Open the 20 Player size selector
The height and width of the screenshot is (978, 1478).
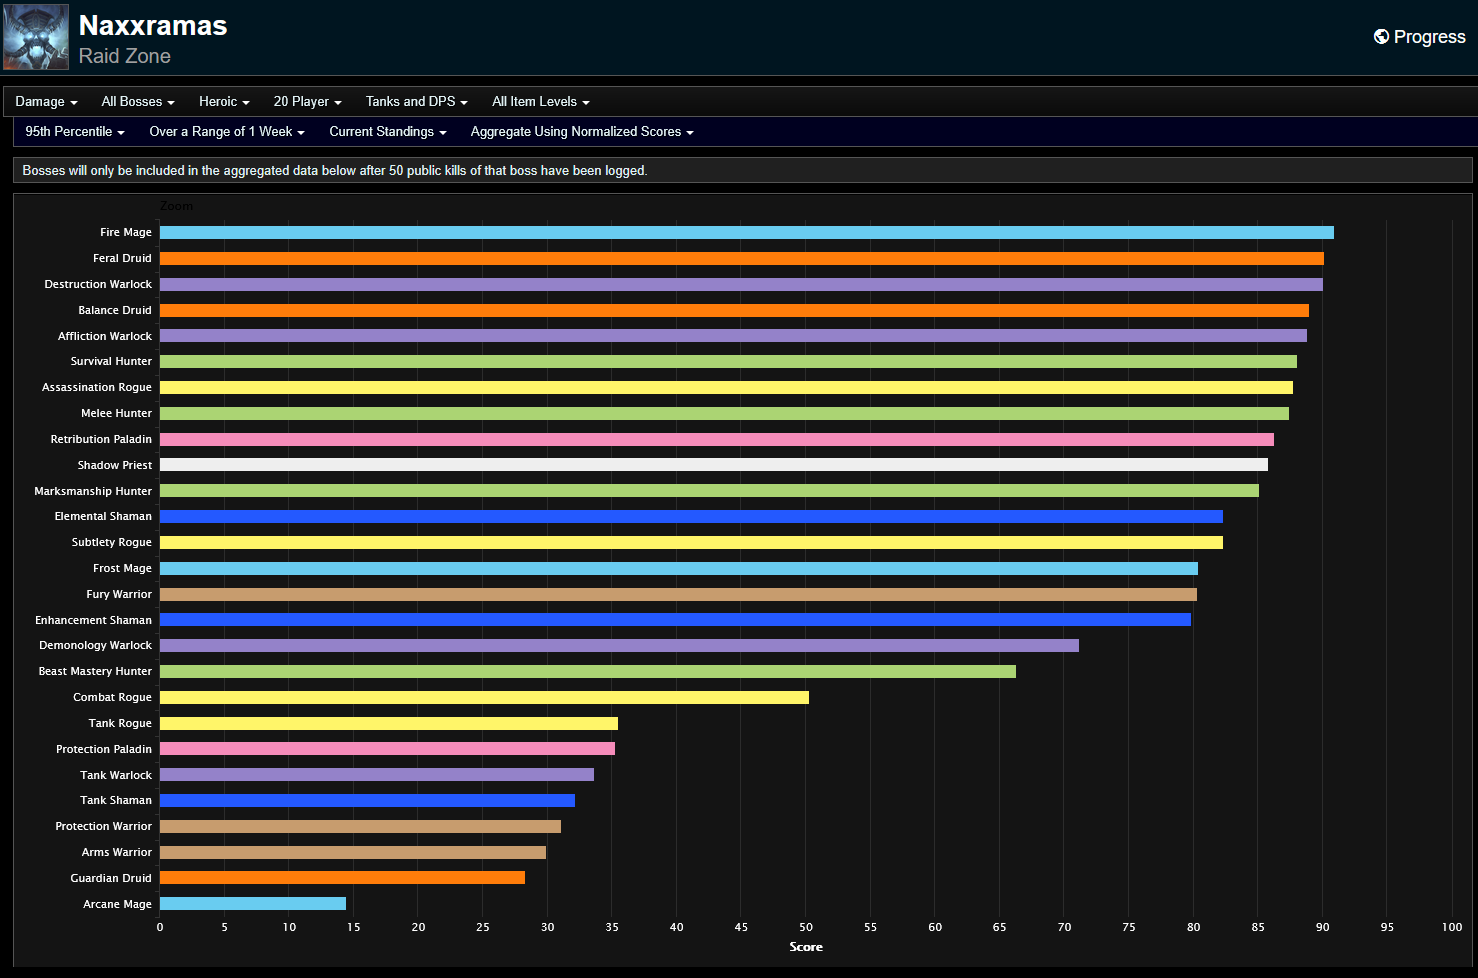(306, 101)
